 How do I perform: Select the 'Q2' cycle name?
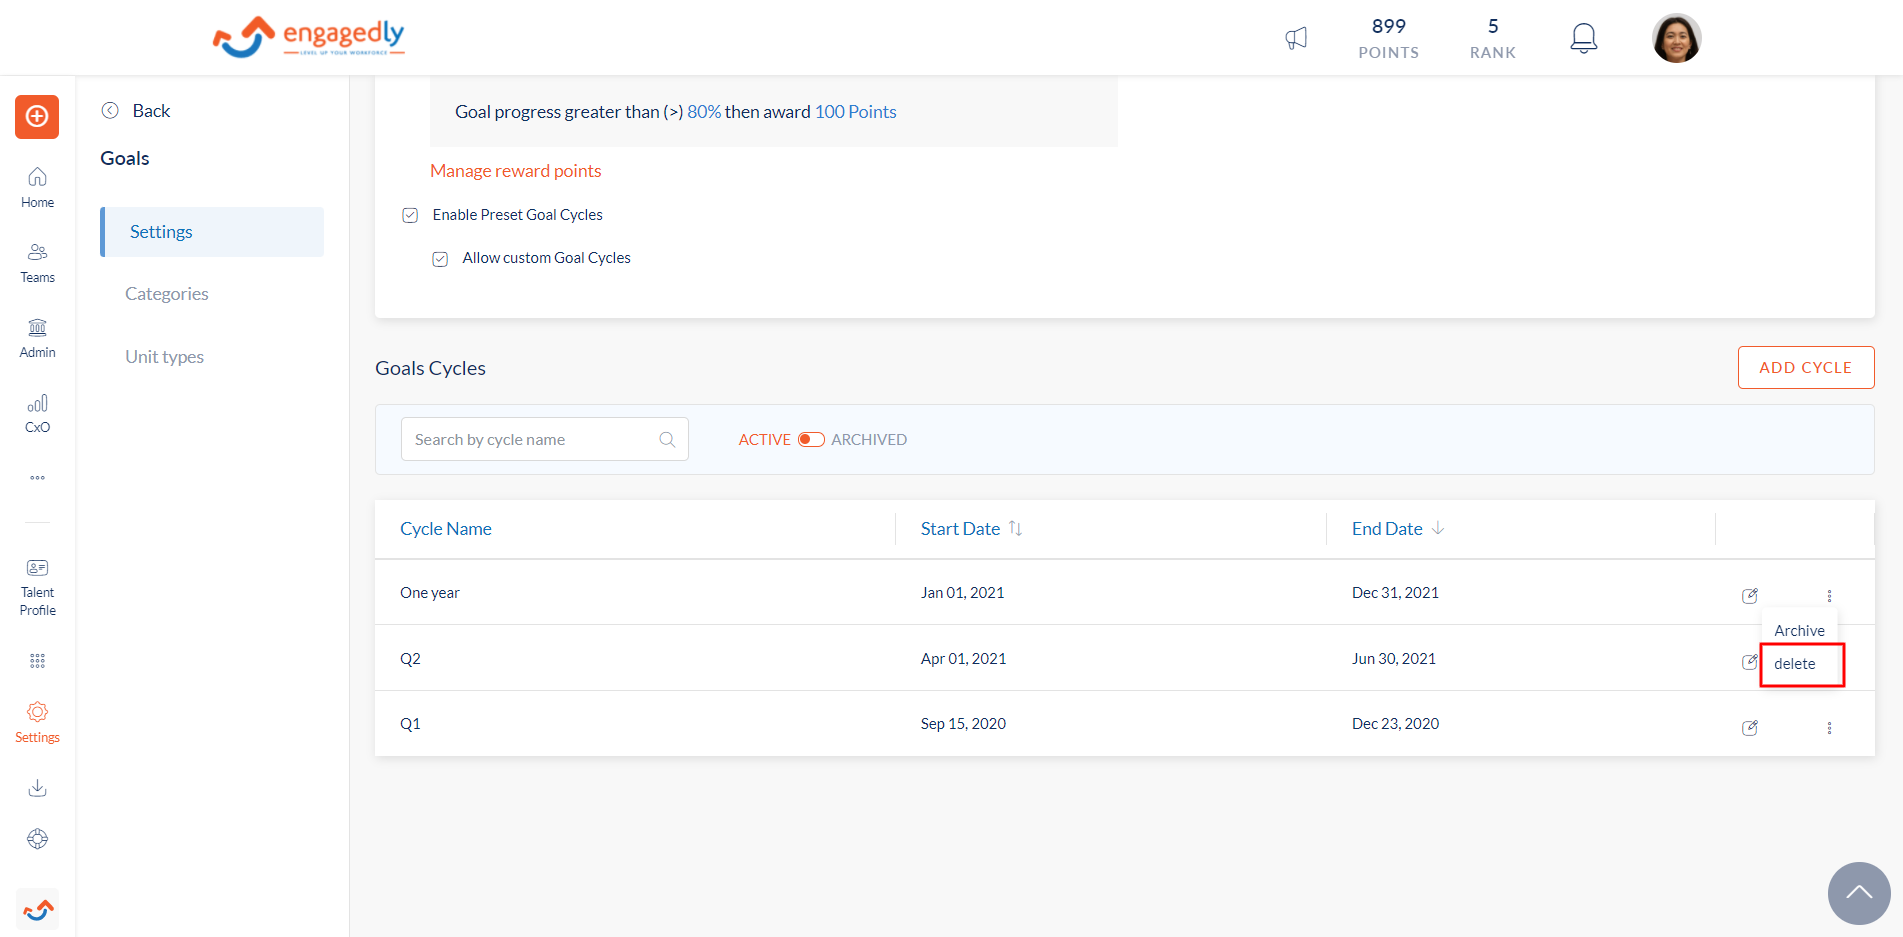pyautogui.click(x=410, y=658)
